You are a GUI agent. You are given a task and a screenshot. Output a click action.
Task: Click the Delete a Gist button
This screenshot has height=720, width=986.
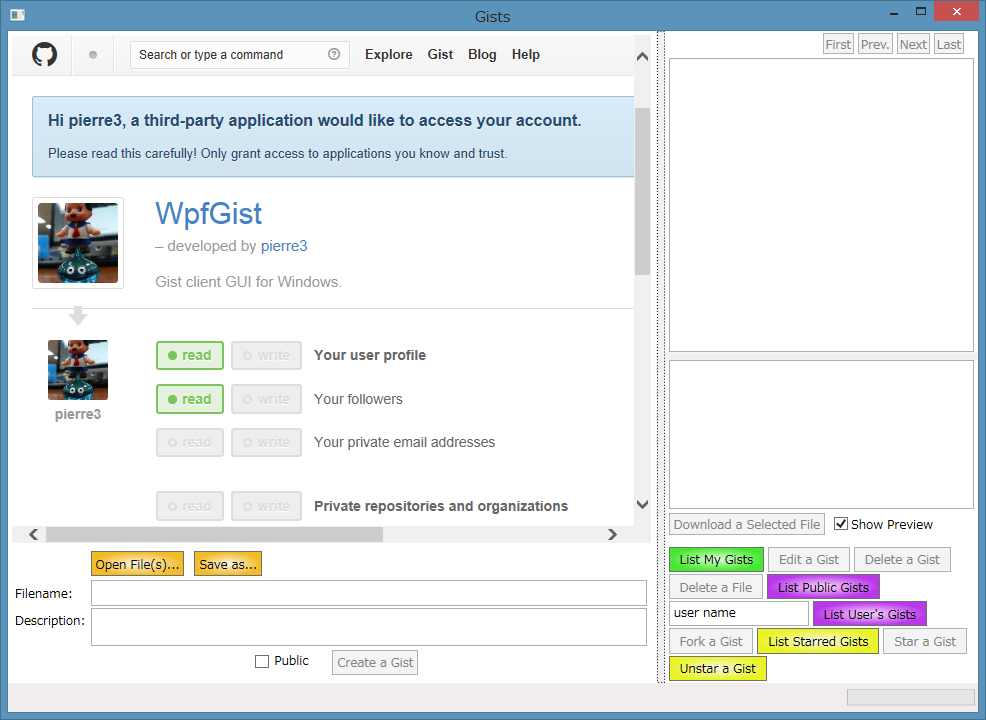click(x=902, y=560)
